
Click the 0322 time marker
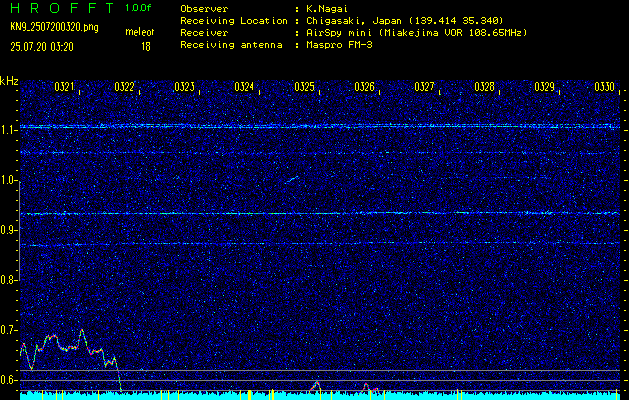(124, 87)
